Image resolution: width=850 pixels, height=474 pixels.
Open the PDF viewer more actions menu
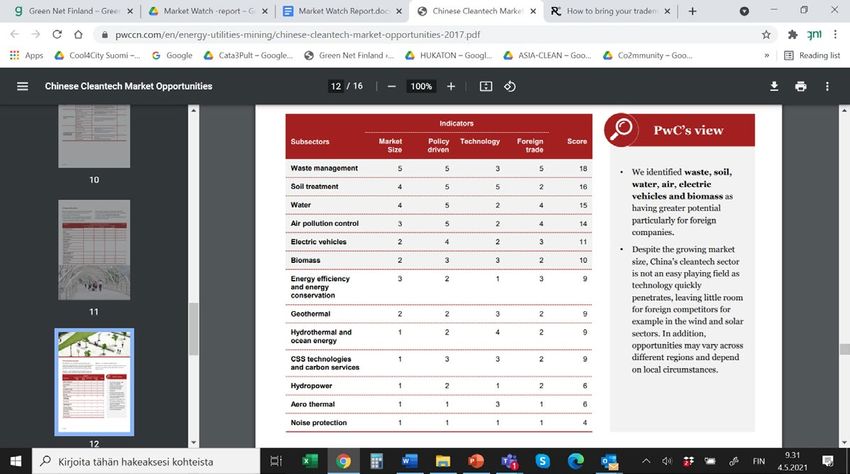[x=827, y=86]
